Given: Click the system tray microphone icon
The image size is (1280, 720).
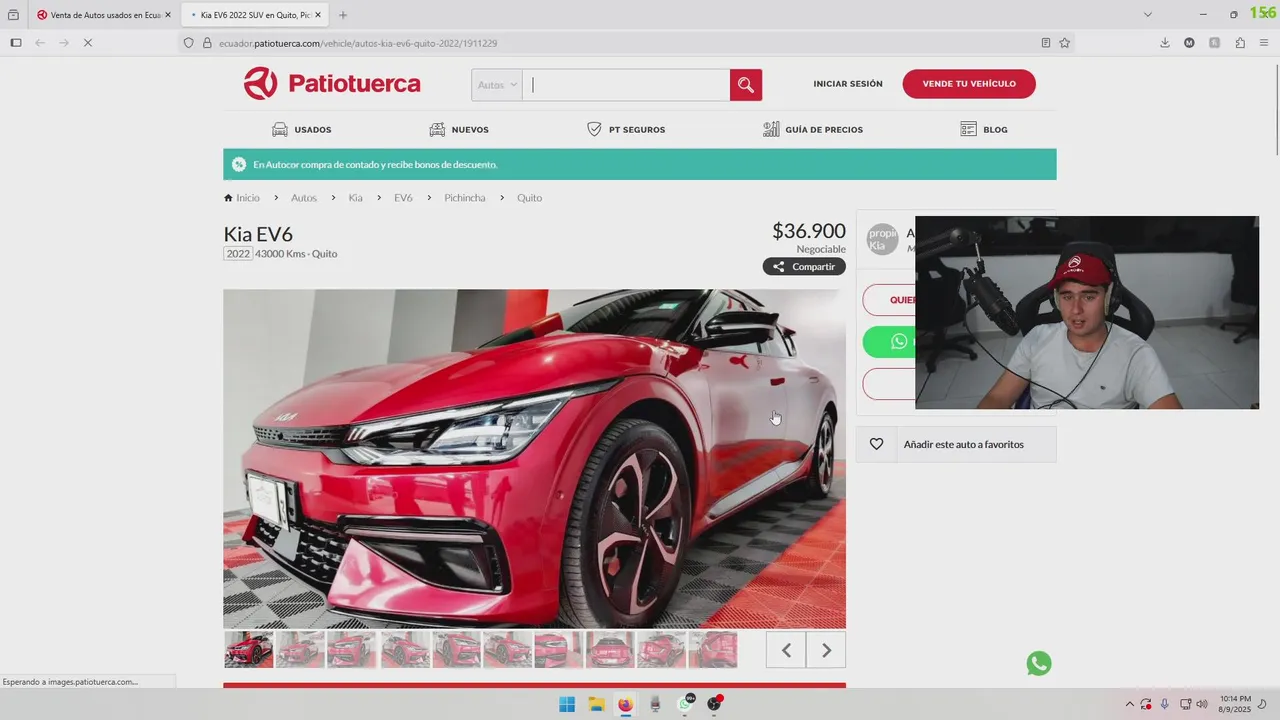Looking at the screenshot, I should click(x=1165, y=704).
